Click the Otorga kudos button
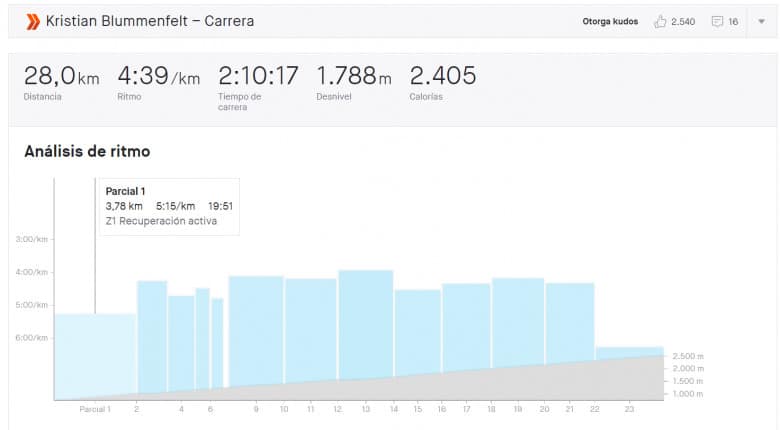The width and height of the screenshot is (780, 430). pos(610,21)
